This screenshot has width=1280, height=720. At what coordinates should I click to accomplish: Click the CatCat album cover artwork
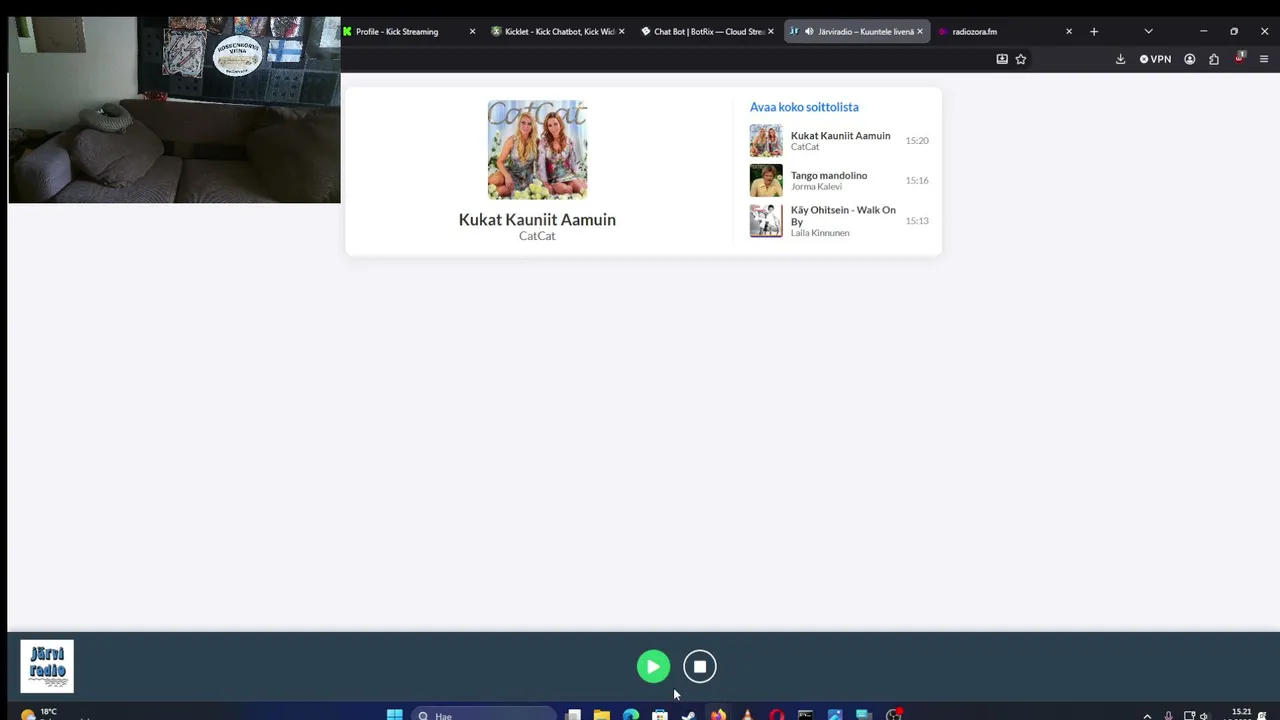pyautogui.click(x=537, y=150)
